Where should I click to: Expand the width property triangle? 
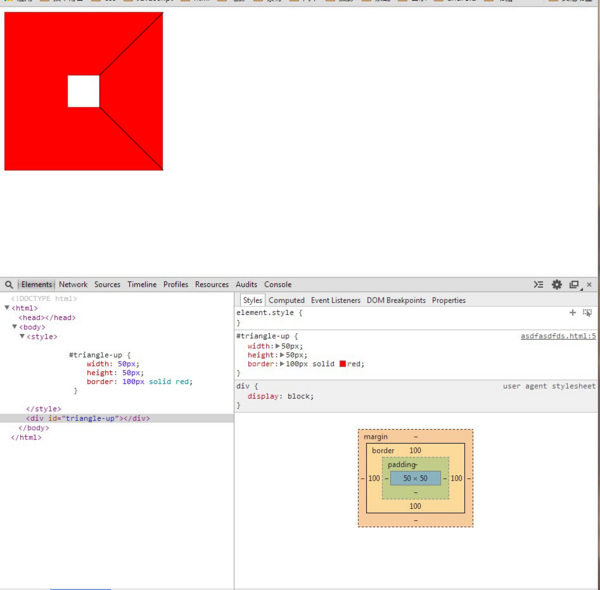278,346
